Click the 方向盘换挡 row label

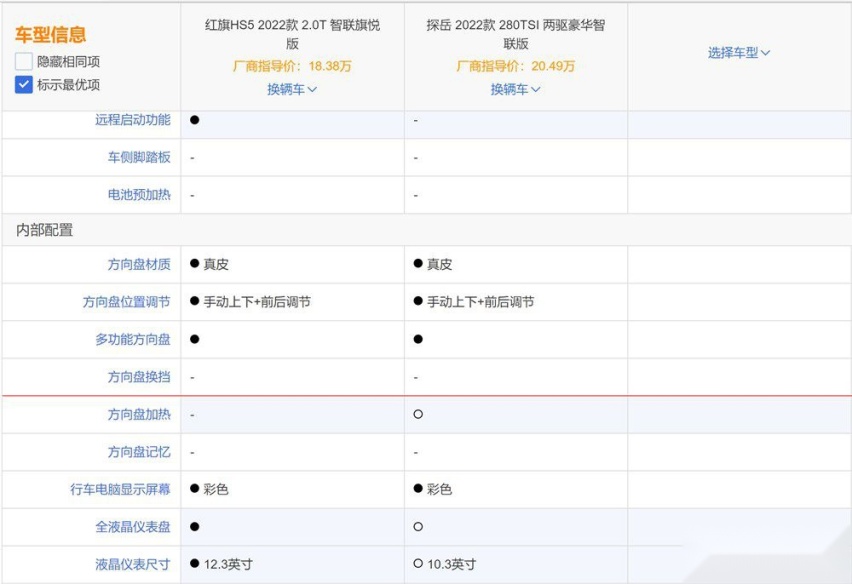[x=139, y=376]
